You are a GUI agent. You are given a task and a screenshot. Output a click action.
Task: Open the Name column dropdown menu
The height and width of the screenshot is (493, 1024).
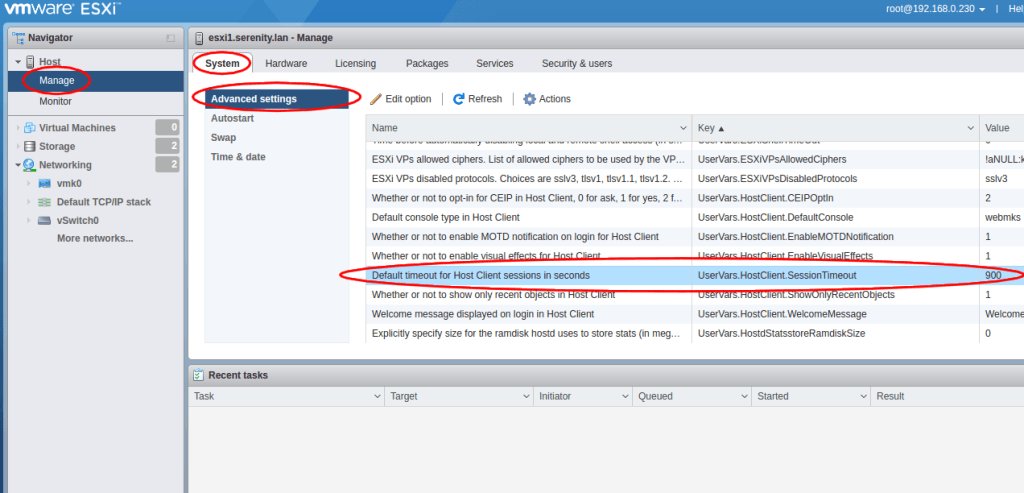[683, 128]
